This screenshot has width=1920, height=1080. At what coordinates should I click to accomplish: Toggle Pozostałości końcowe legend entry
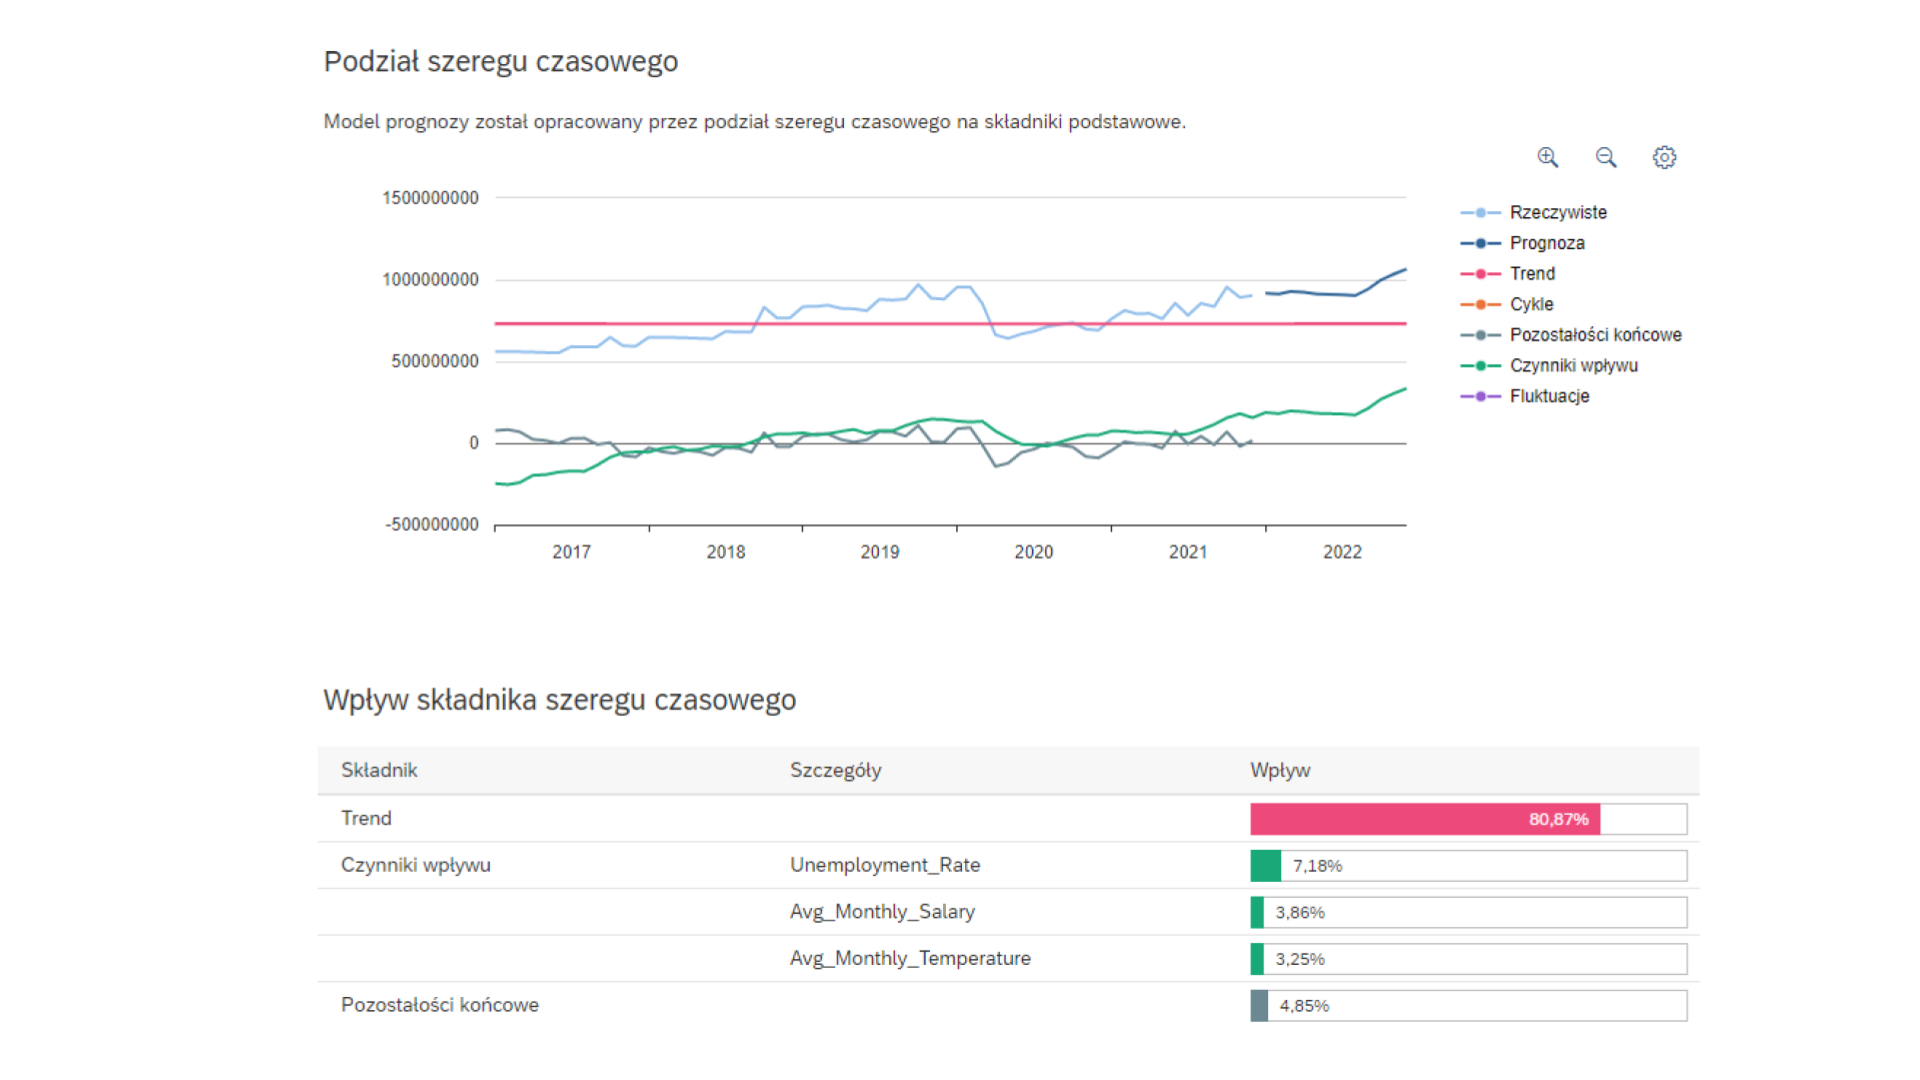point(1594,335)
